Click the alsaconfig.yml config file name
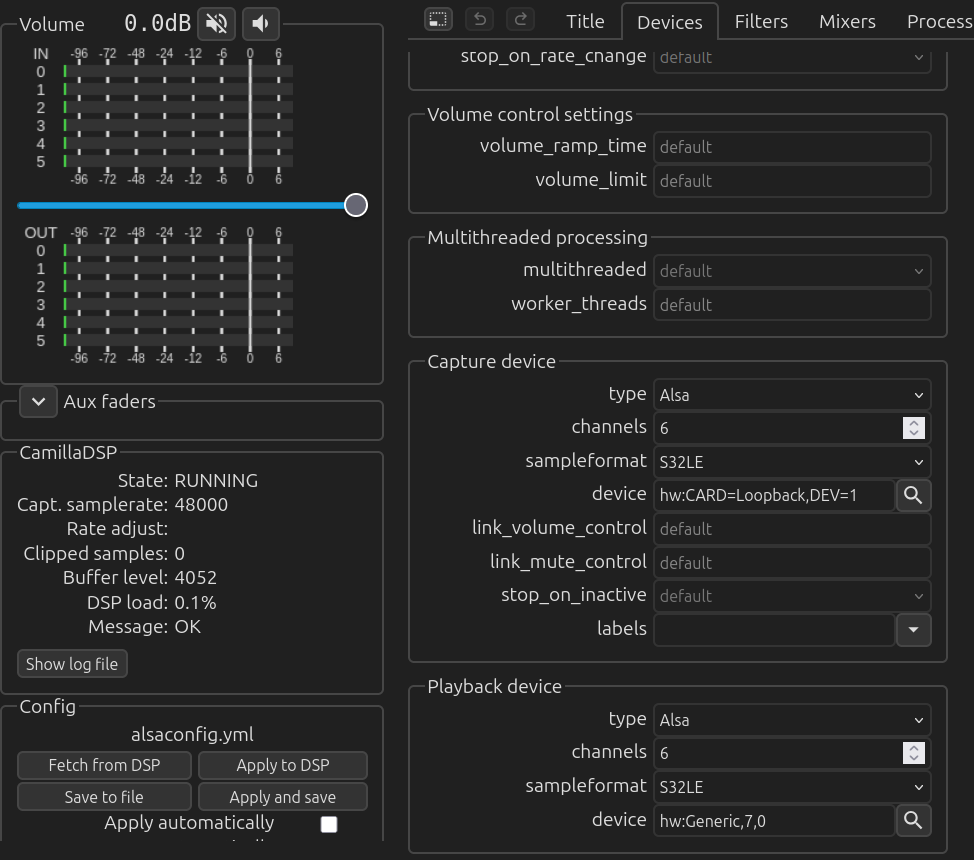This screenshot has height=860, width=974. tap(192, 735)
